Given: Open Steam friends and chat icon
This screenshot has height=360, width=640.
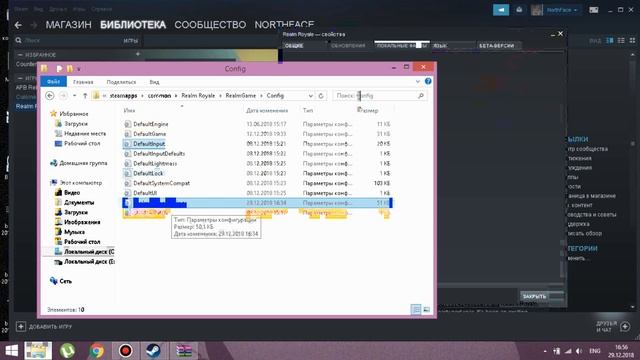Looking at the screenshot, I should [x=625, y=327].
